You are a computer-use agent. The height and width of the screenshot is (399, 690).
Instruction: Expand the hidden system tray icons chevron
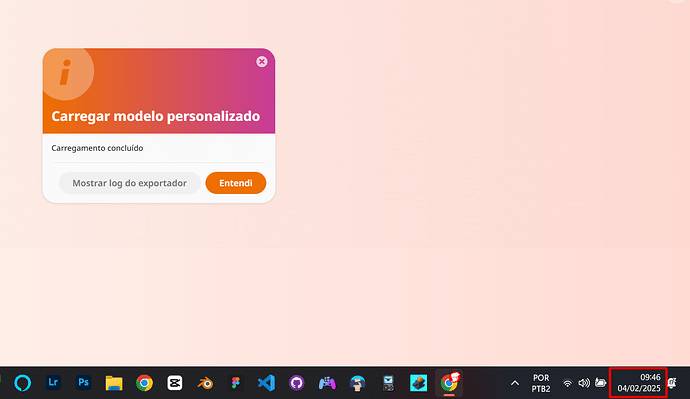click(x=514, y=383)
